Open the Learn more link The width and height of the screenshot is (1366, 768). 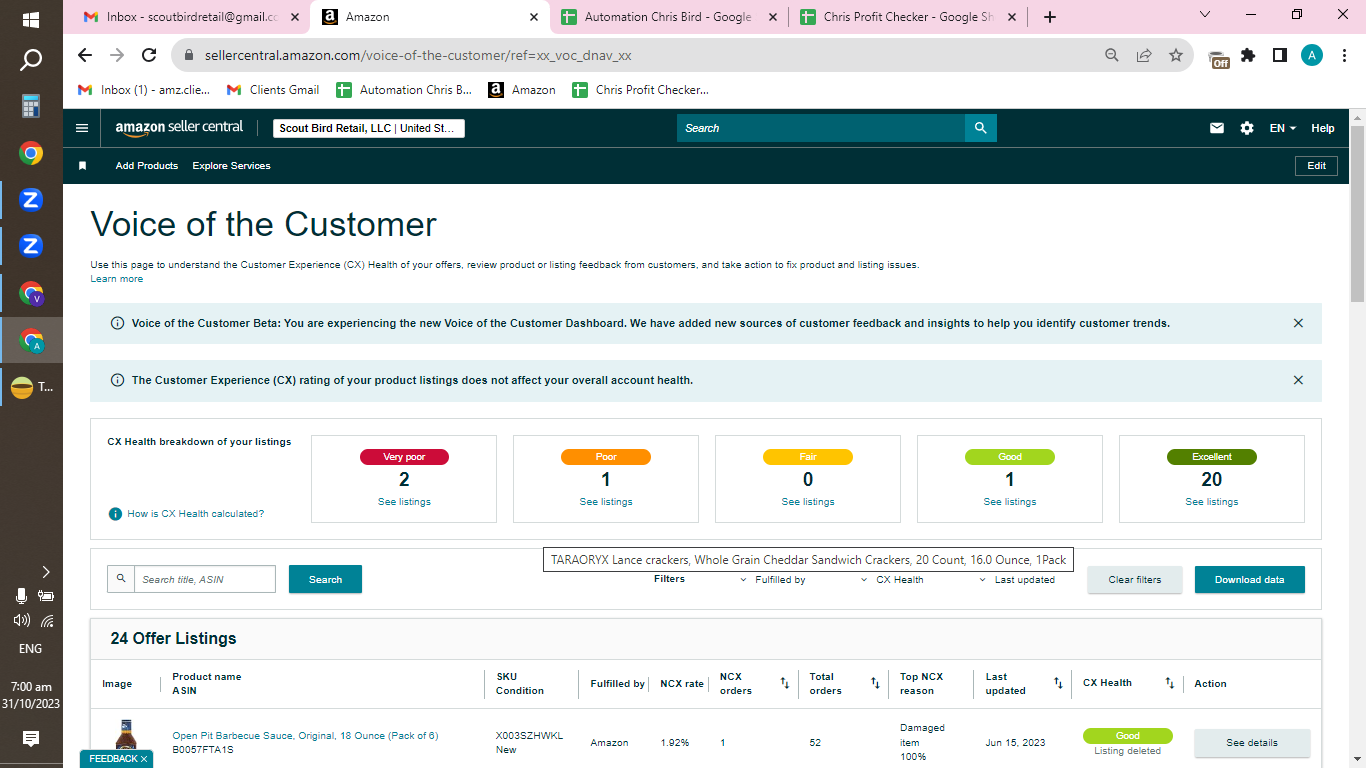coord(117,279)
